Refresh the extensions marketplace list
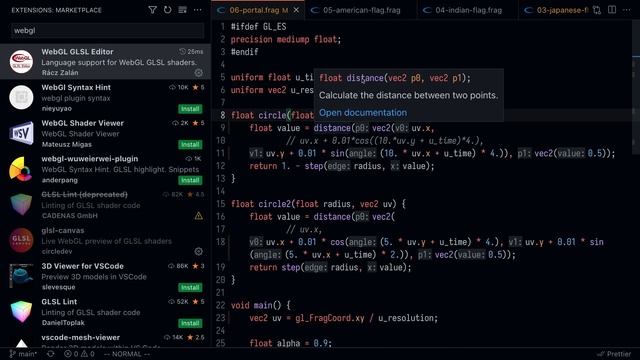Viewport: 640px width, 360px height. tap(167, 10)
